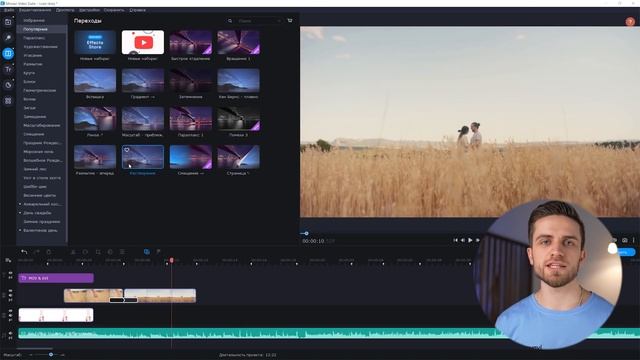Open the Effects Store thumbnail
640x360 pixels.
pos(95,42)
